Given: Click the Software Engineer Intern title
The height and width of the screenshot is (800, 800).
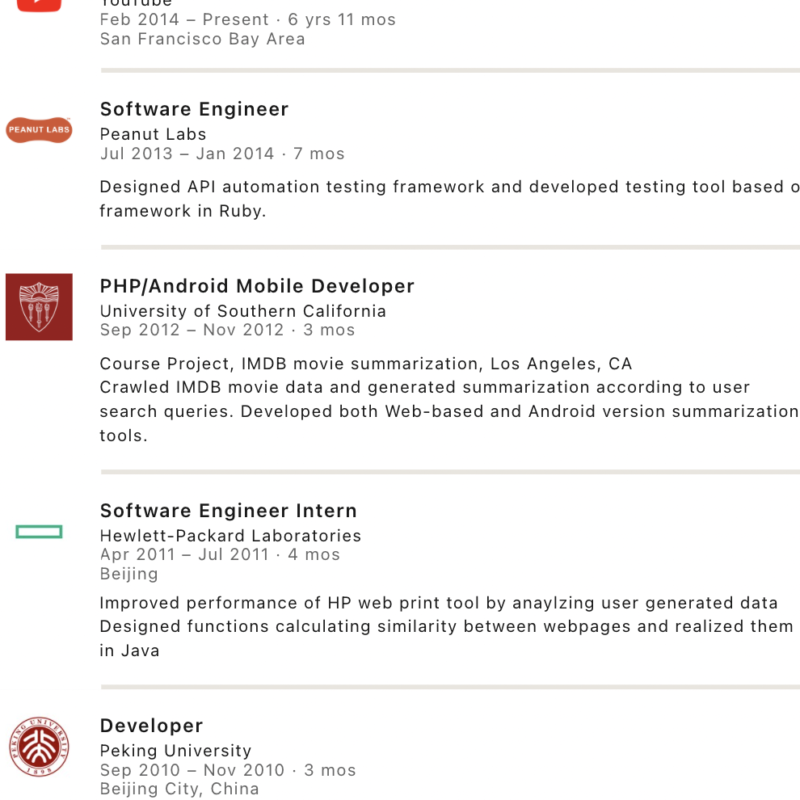Looking at the screenshot, I should 228,511.
